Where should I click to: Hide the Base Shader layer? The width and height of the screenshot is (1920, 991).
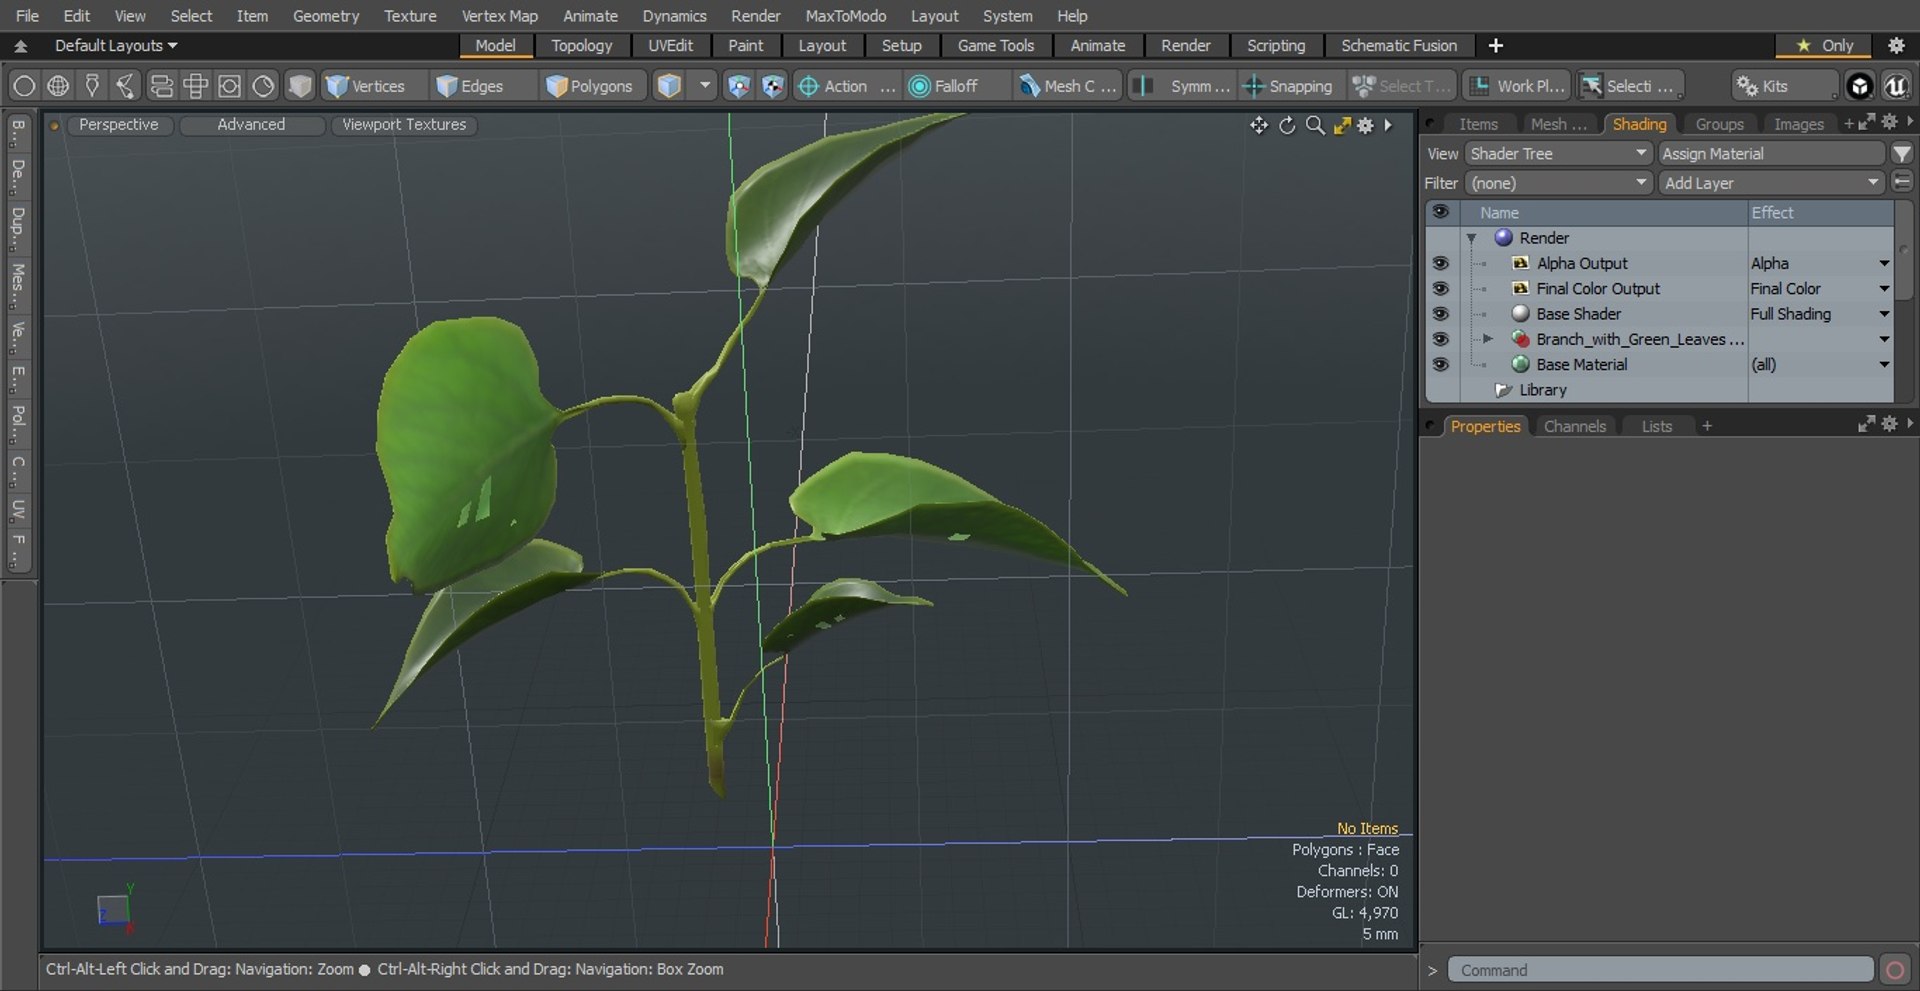click(1440, 314)
